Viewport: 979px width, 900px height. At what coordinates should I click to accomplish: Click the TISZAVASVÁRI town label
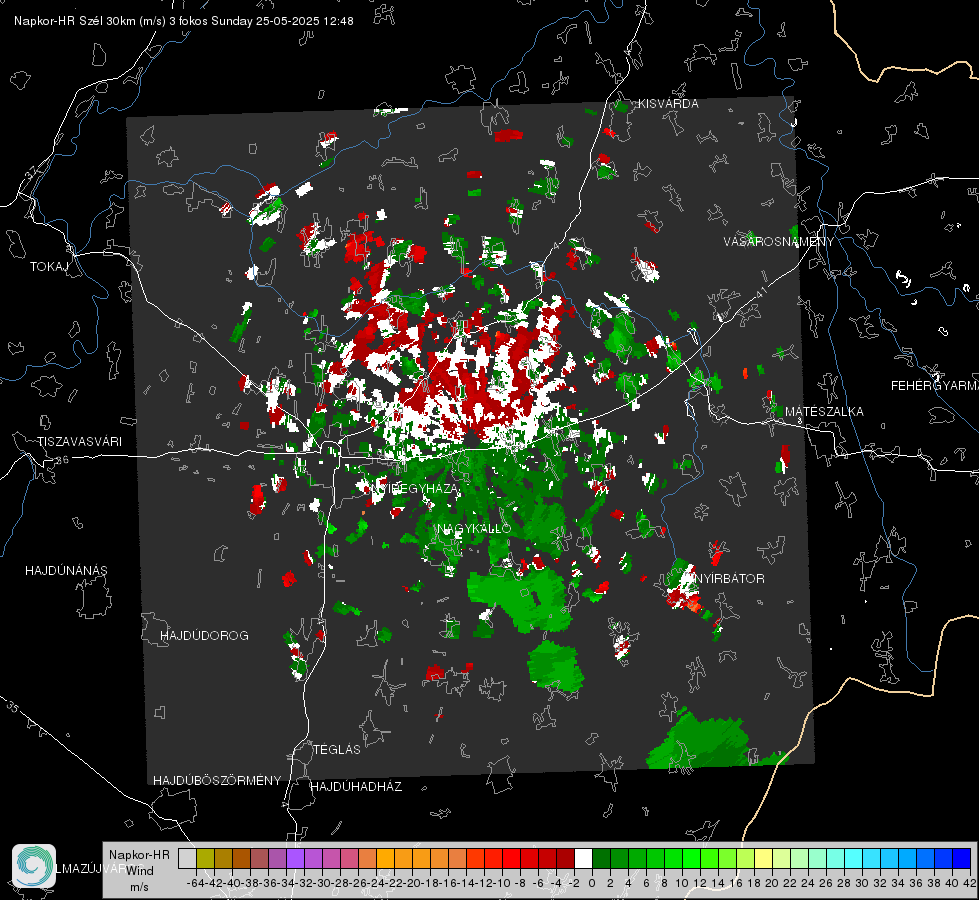(x=79, y=442)
